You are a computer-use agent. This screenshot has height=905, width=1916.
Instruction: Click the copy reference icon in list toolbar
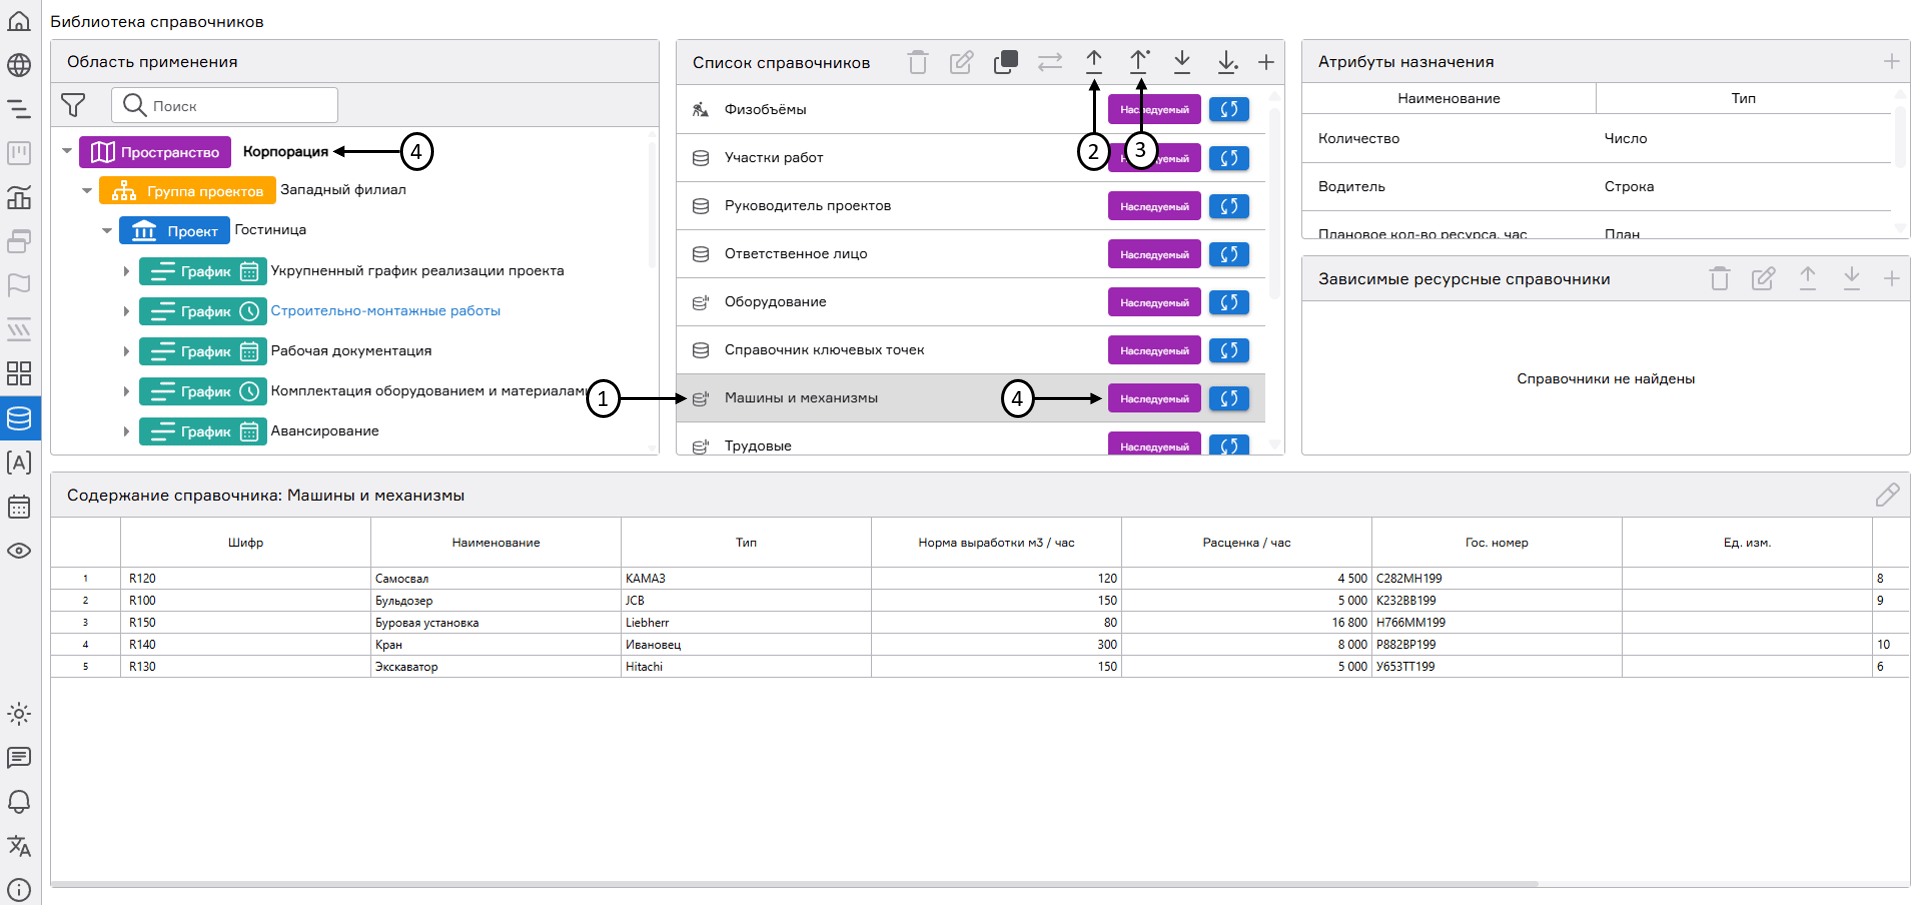click(1005, 63)
